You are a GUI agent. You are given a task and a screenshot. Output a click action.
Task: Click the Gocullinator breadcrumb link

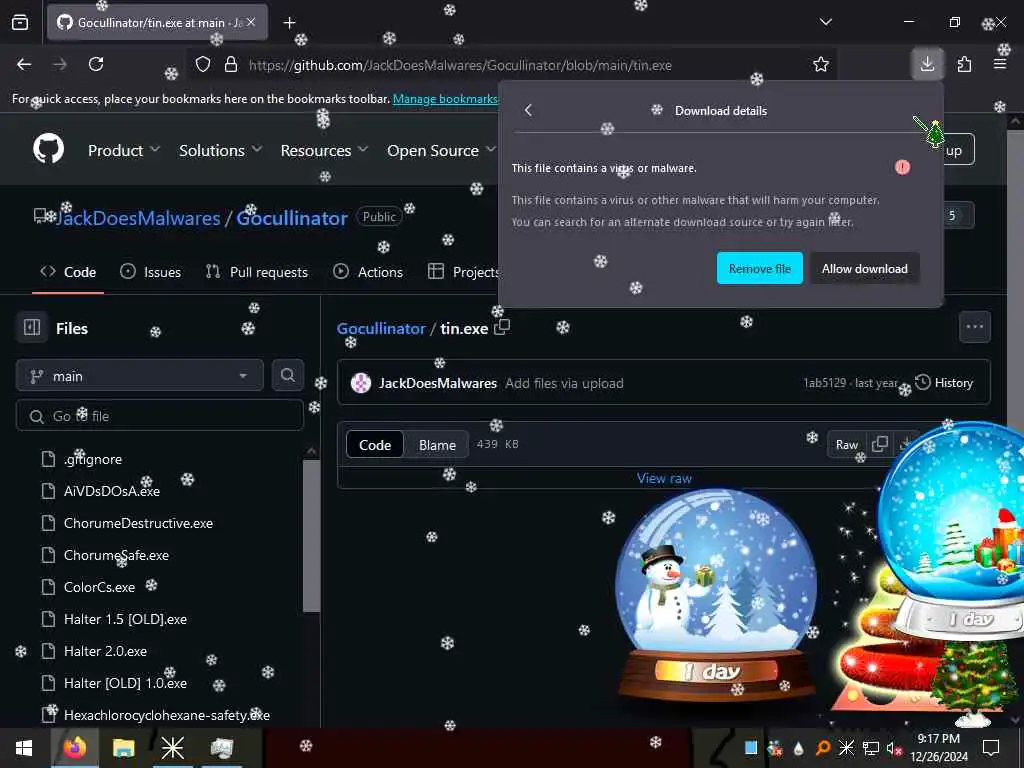[x=381, y=328]
